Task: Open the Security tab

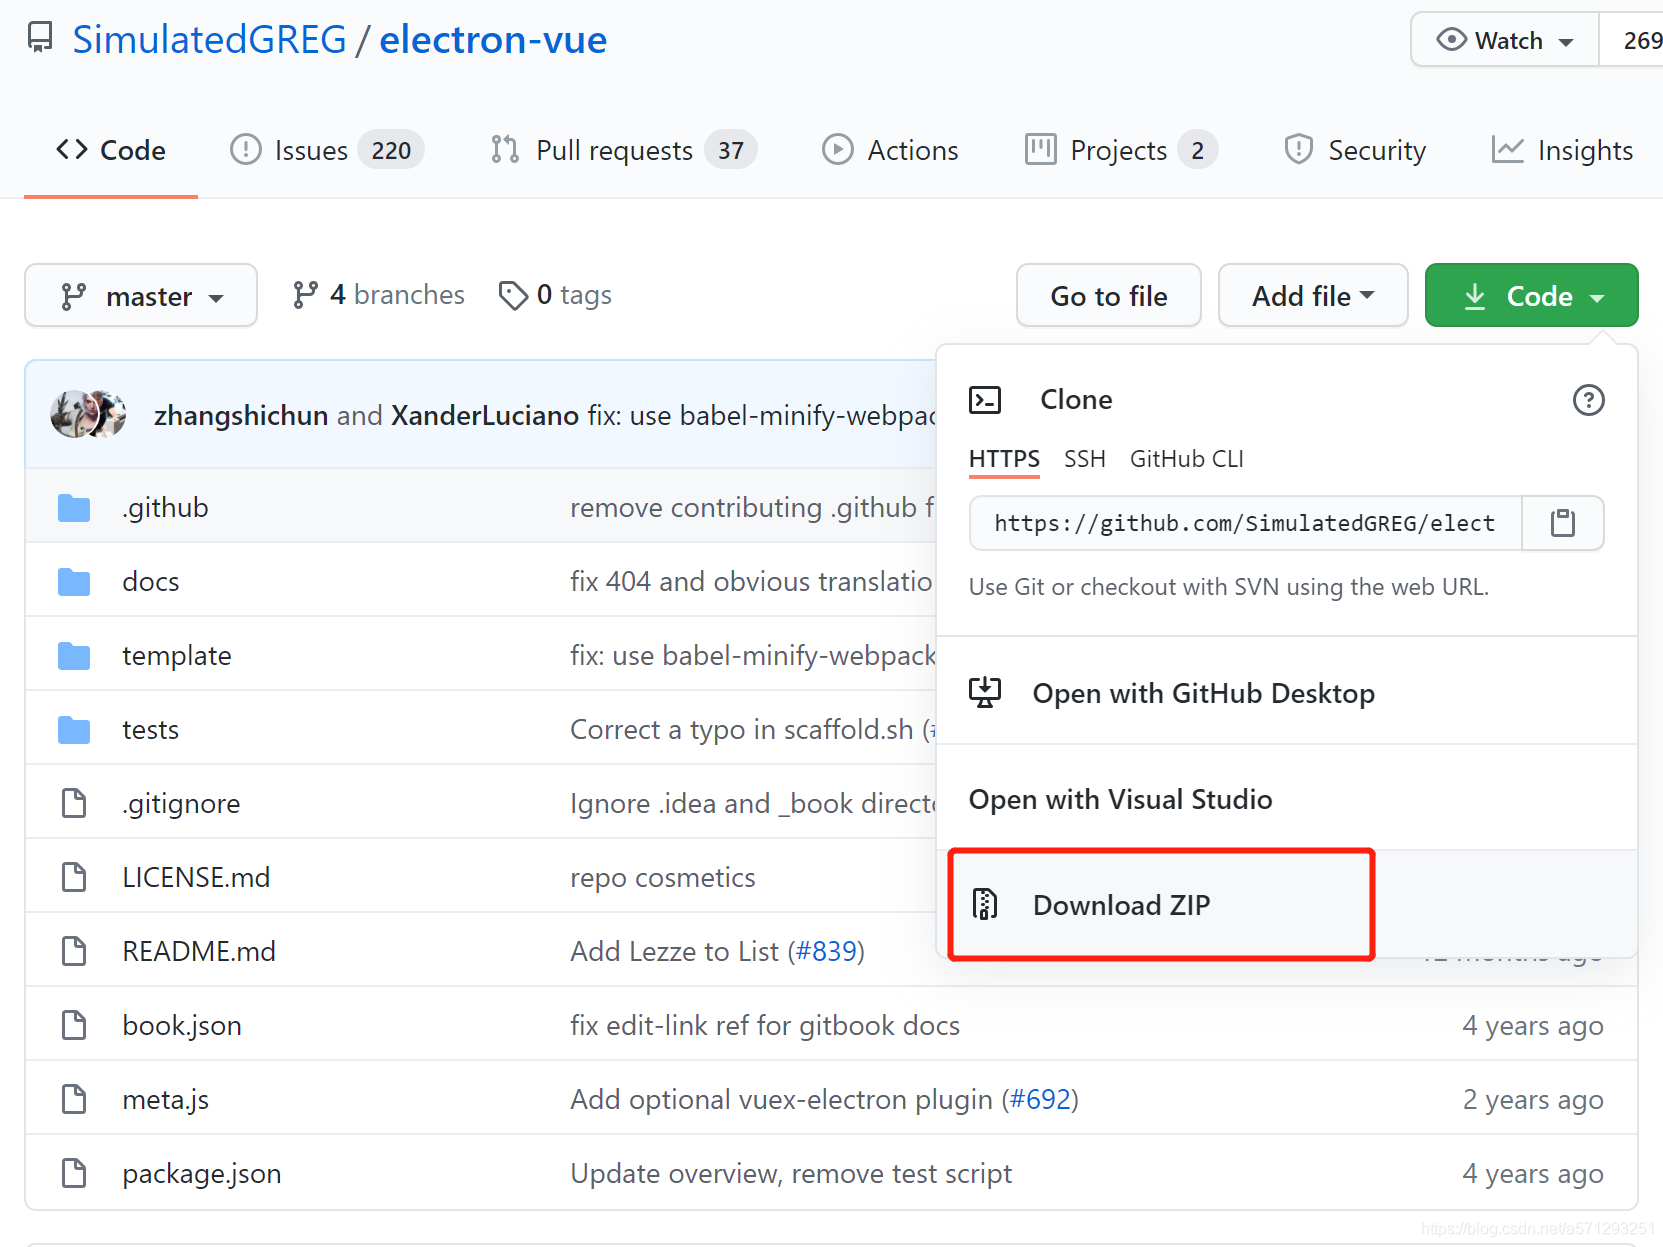Action: pyautogui.click(x=1355, y=150)
